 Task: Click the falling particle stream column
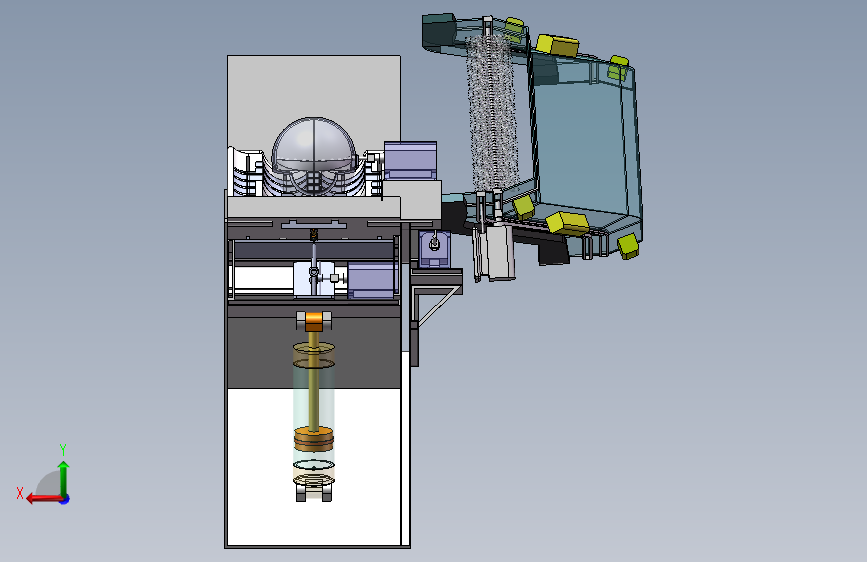492,111
